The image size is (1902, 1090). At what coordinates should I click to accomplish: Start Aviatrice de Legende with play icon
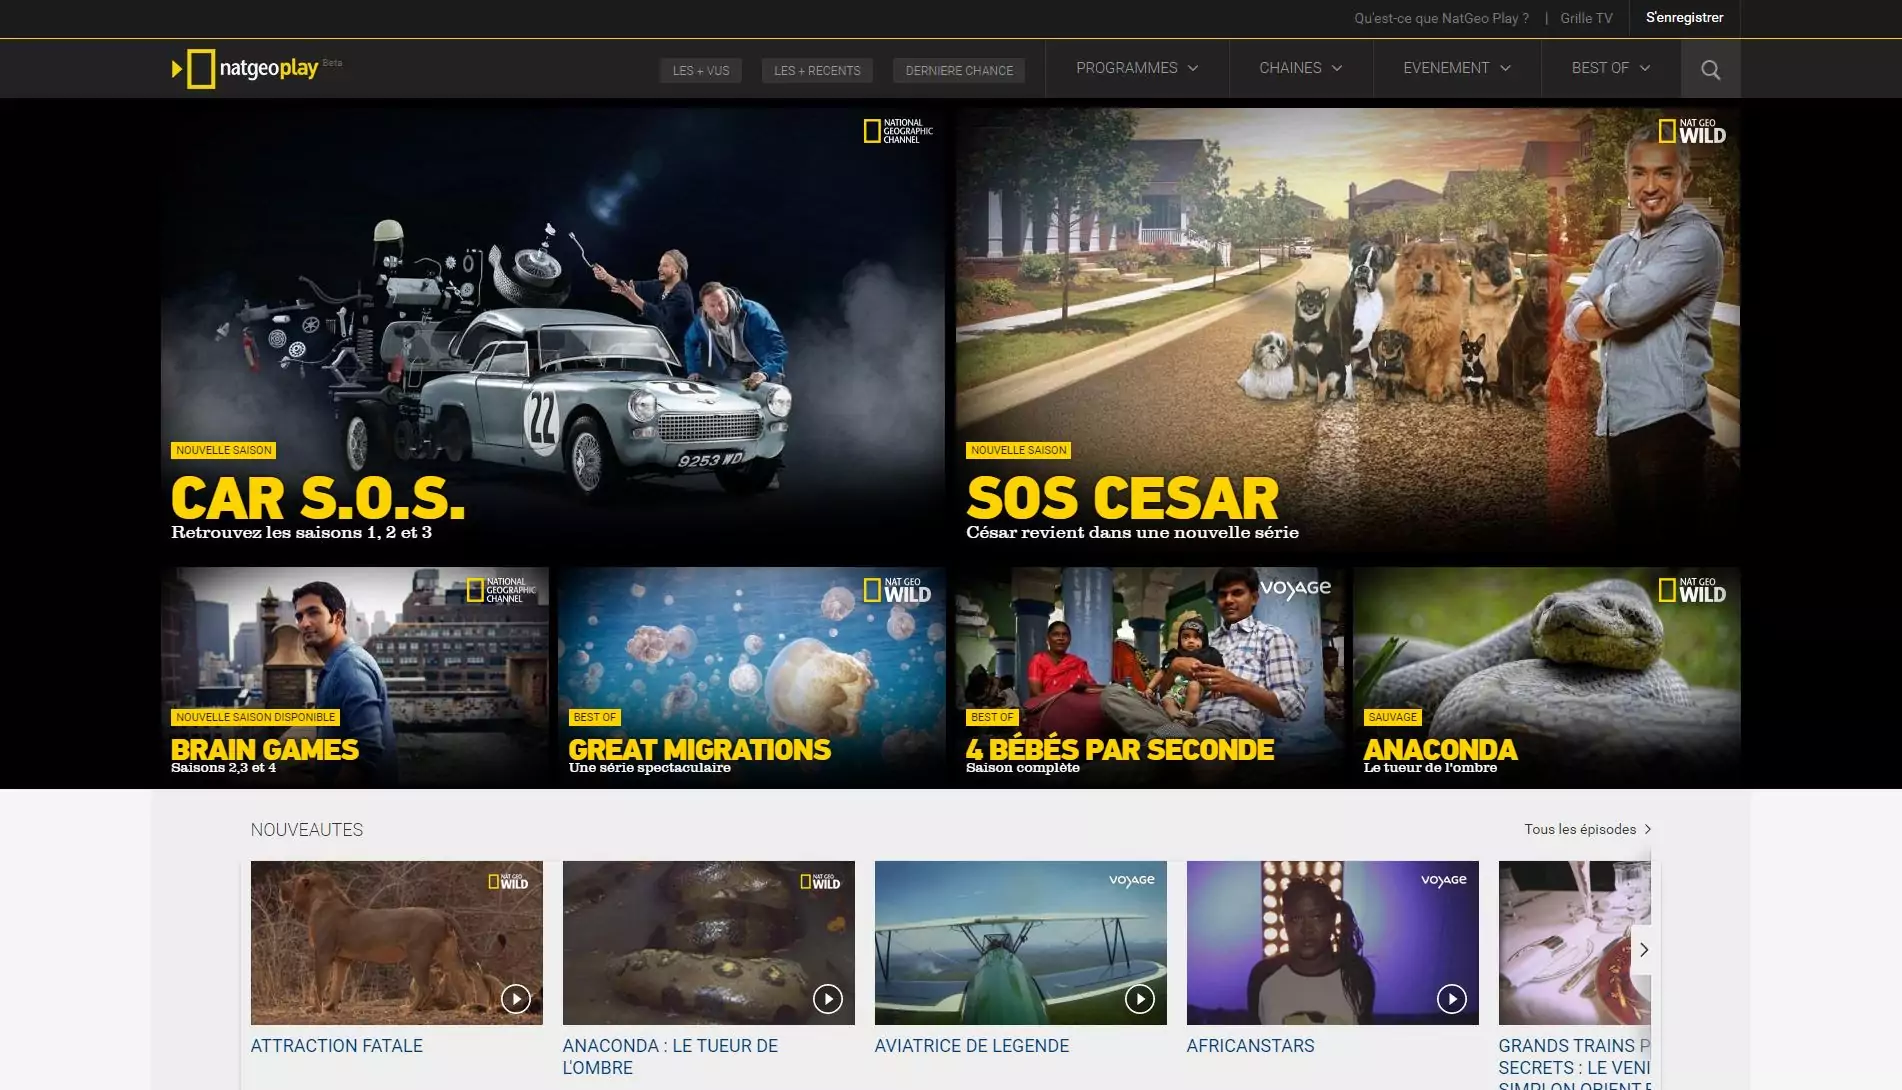tap(1139, 998)
